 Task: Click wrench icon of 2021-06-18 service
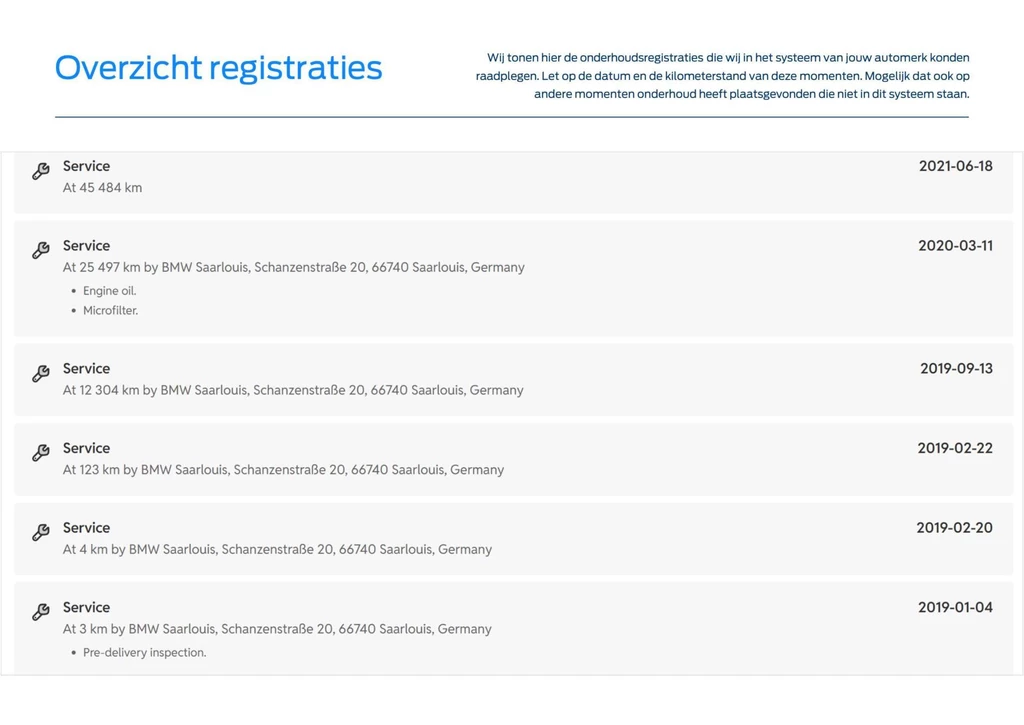pyautogui.click(x=40, y=171)
